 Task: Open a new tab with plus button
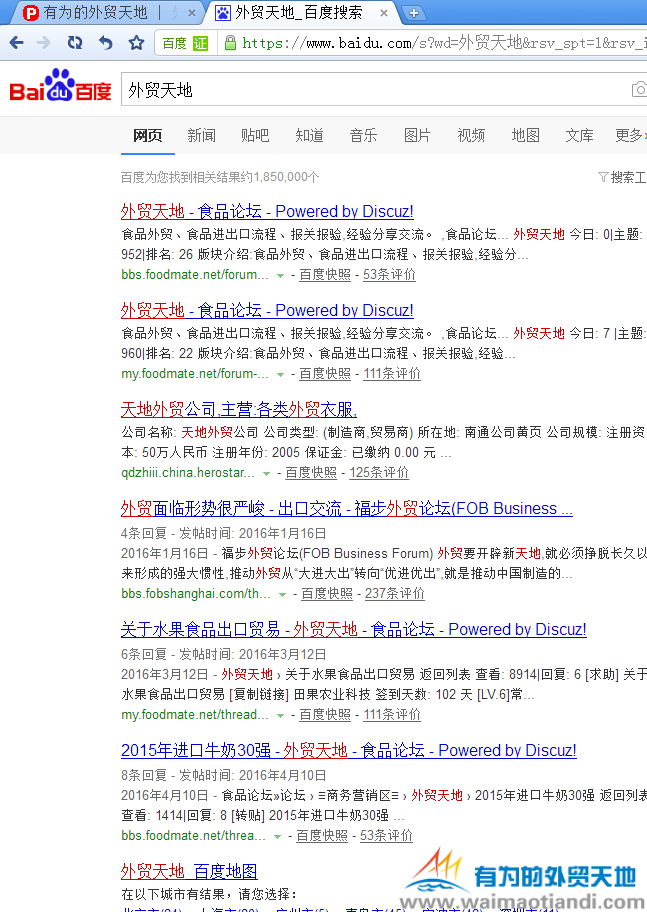[414, 13]
